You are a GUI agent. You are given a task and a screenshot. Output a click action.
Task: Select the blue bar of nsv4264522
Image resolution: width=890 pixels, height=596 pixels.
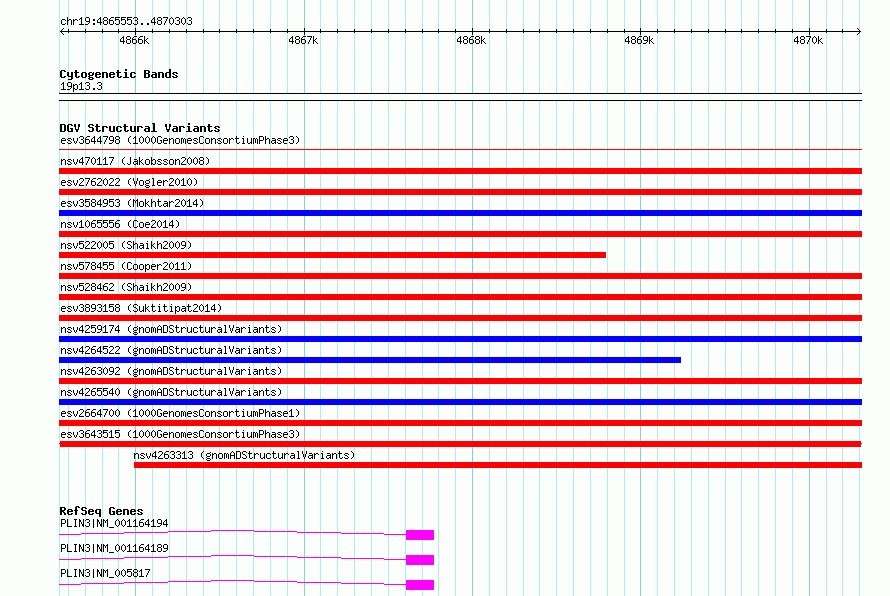pos(370,360)
